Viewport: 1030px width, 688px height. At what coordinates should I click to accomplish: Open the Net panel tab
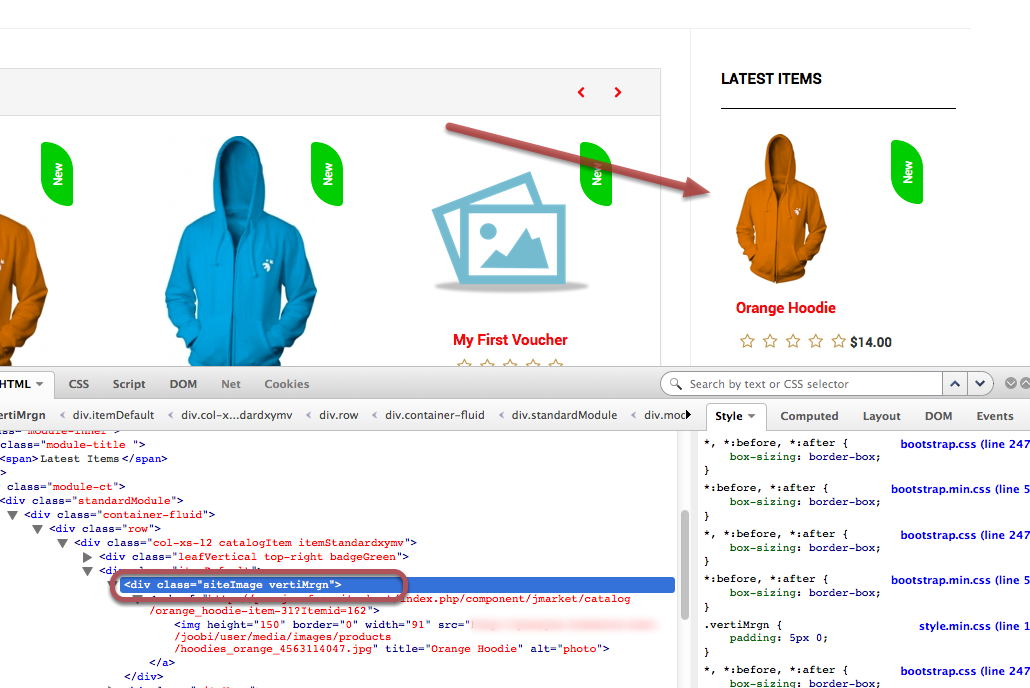coord(231,384)
